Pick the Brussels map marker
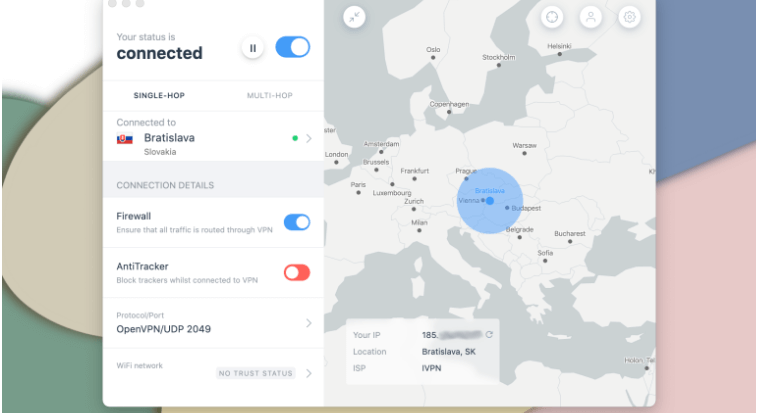 (x=376, y=170)
